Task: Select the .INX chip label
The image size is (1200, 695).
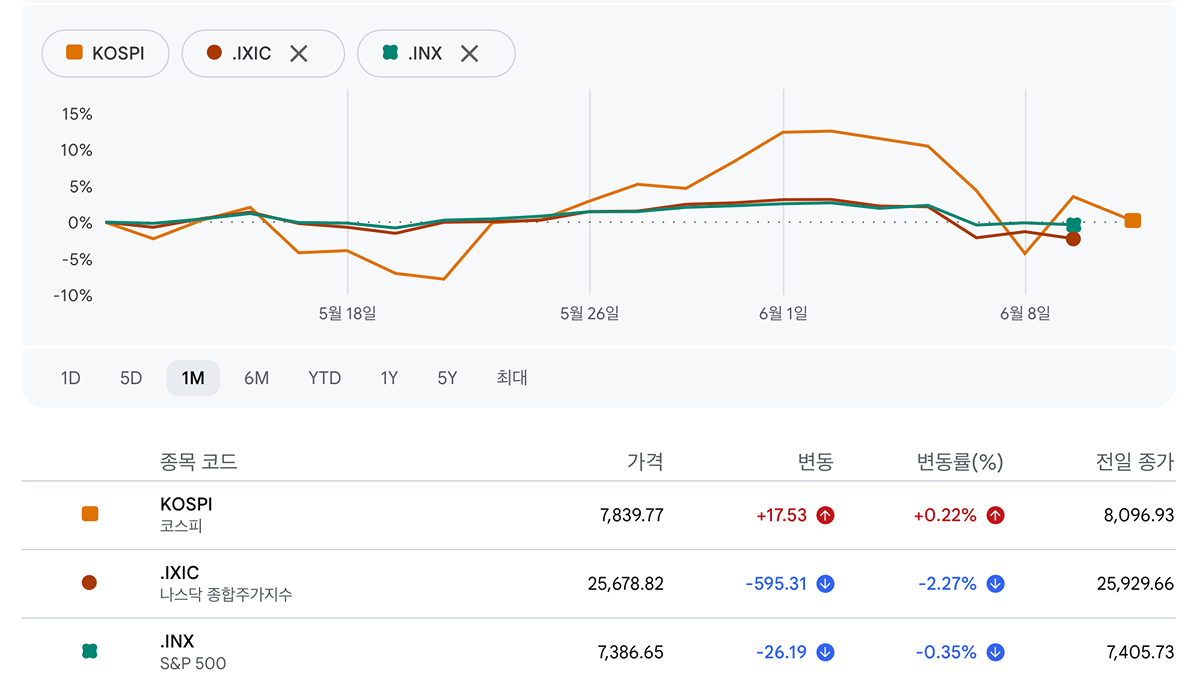Action: click(x=425, y=54)
